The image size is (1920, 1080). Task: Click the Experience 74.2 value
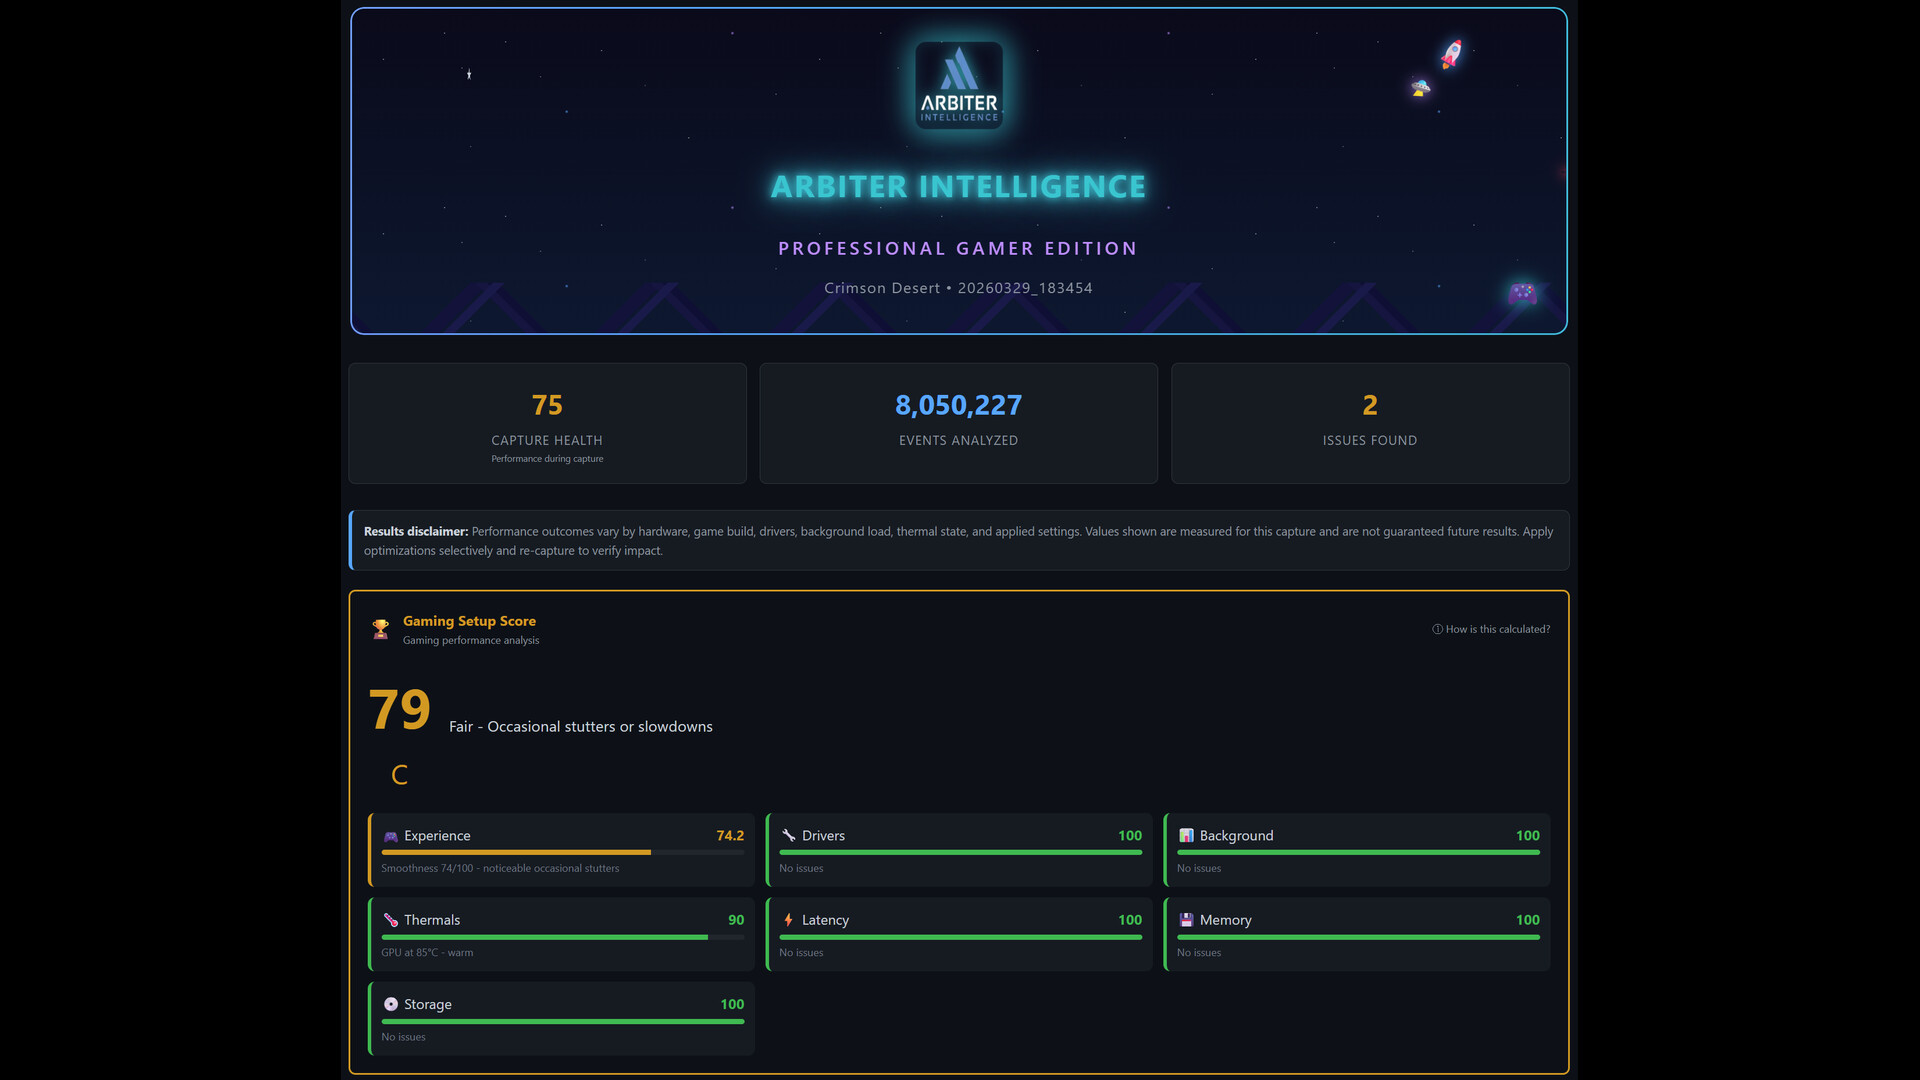point(730,836)
